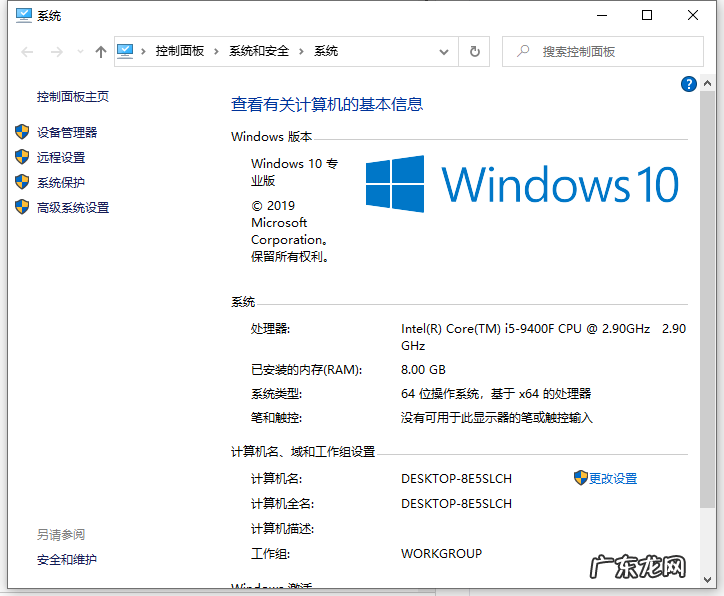Viewport: 724px width, 596px height.
Task: Click the shield icon beside 远程设置
Action: click(x=22, y=157)
